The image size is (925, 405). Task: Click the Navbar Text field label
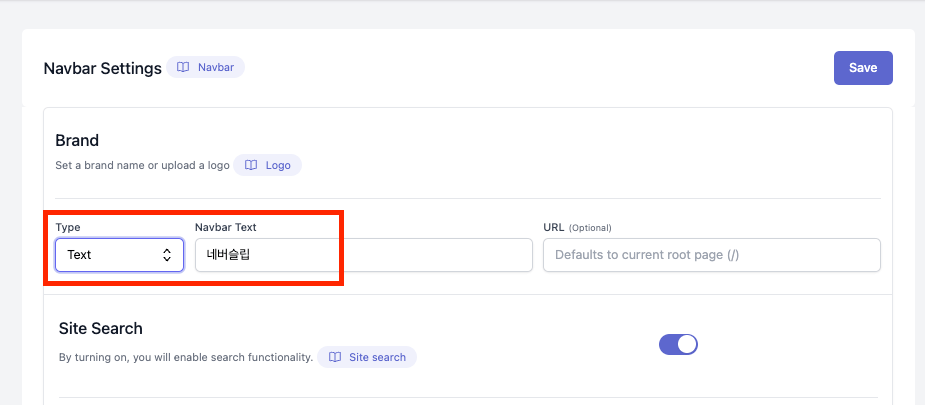point(226,227)
